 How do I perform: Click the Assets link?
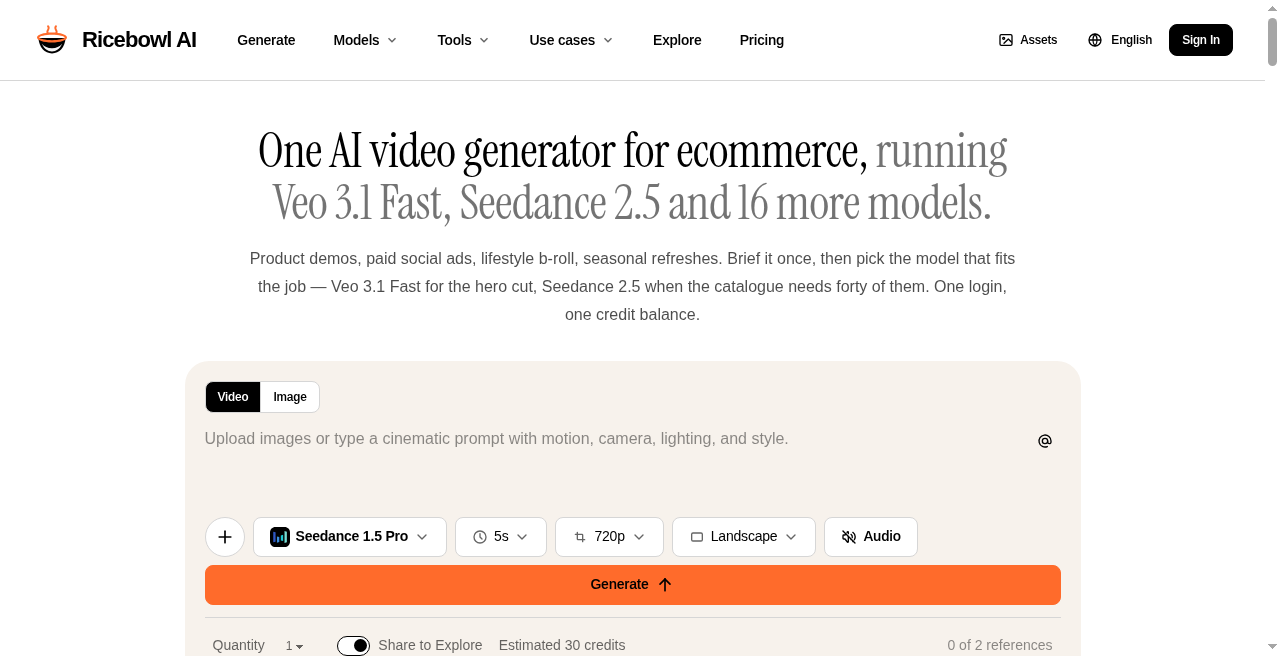click(x=1028, y=40)
